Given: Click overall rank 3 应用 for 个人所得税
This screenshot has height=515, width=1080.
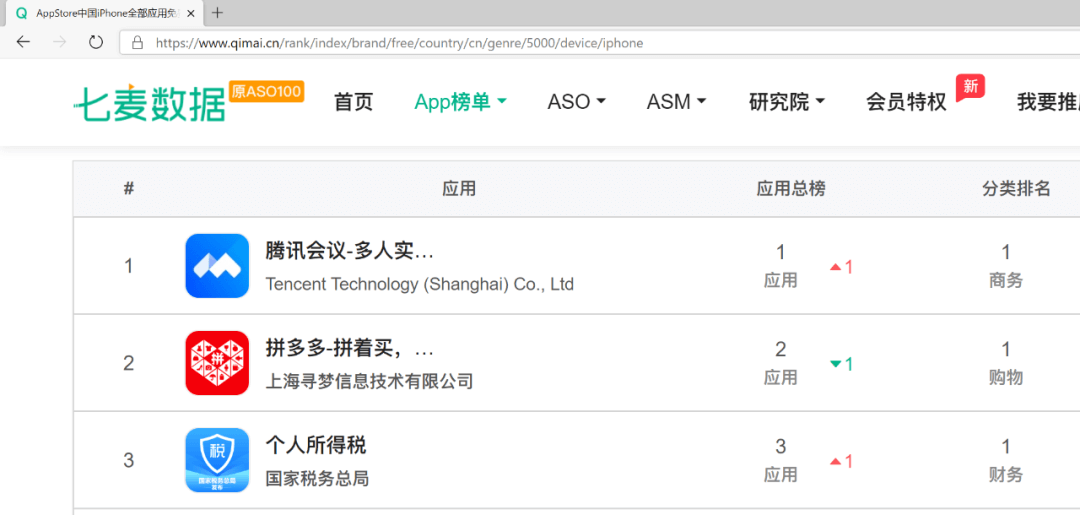Looking at the screenshot, I should (x=780, y=460).
